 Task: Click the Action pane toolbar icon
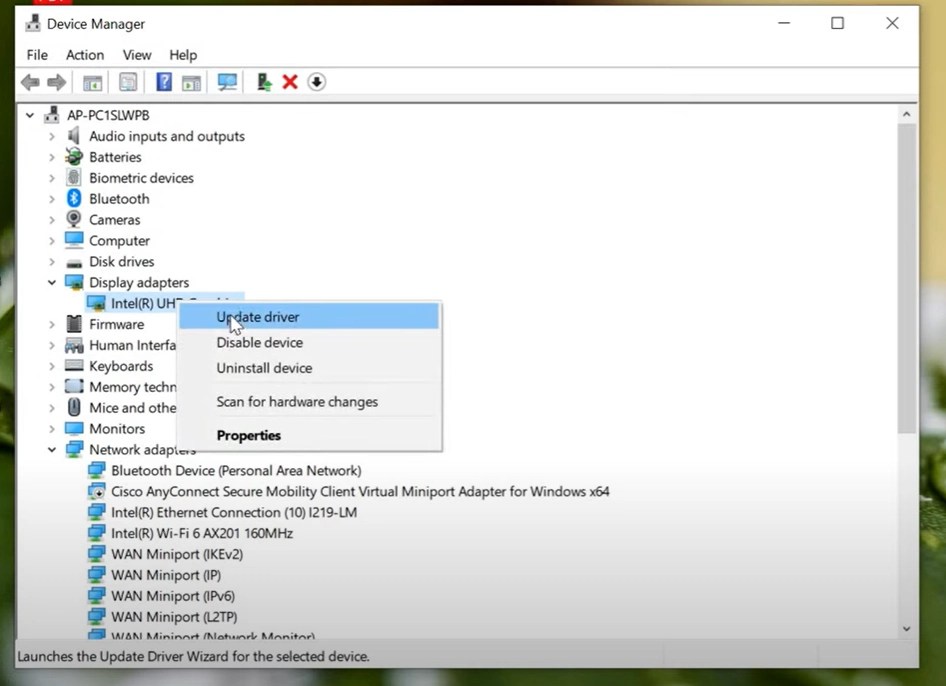coord(191,83)
